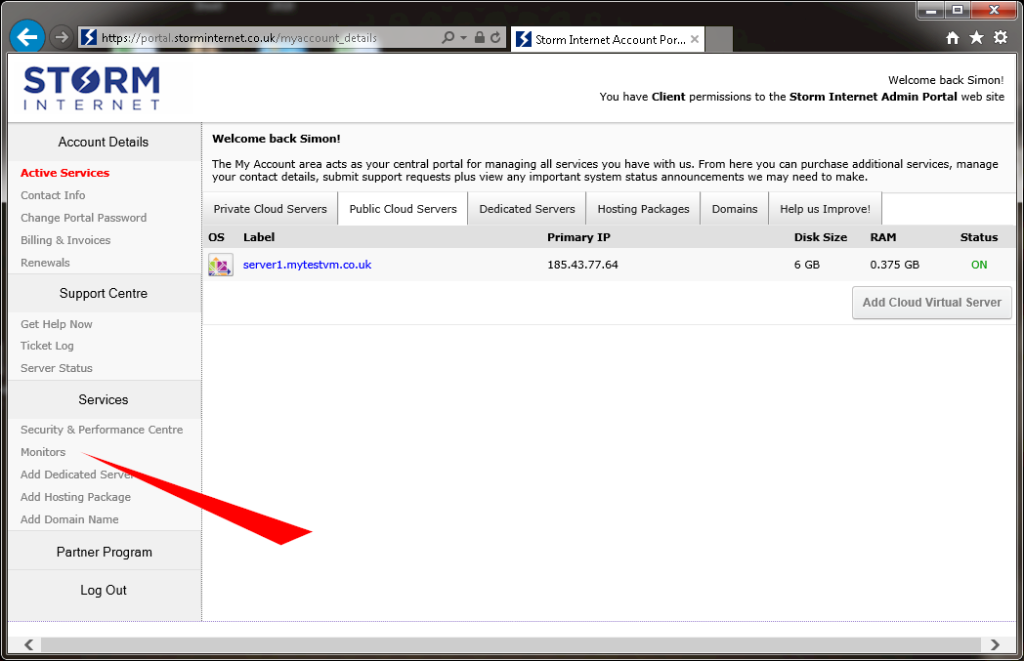Refresh the page with the reload icon
This screenshot has width=1024, height=661.
point(496,37)
